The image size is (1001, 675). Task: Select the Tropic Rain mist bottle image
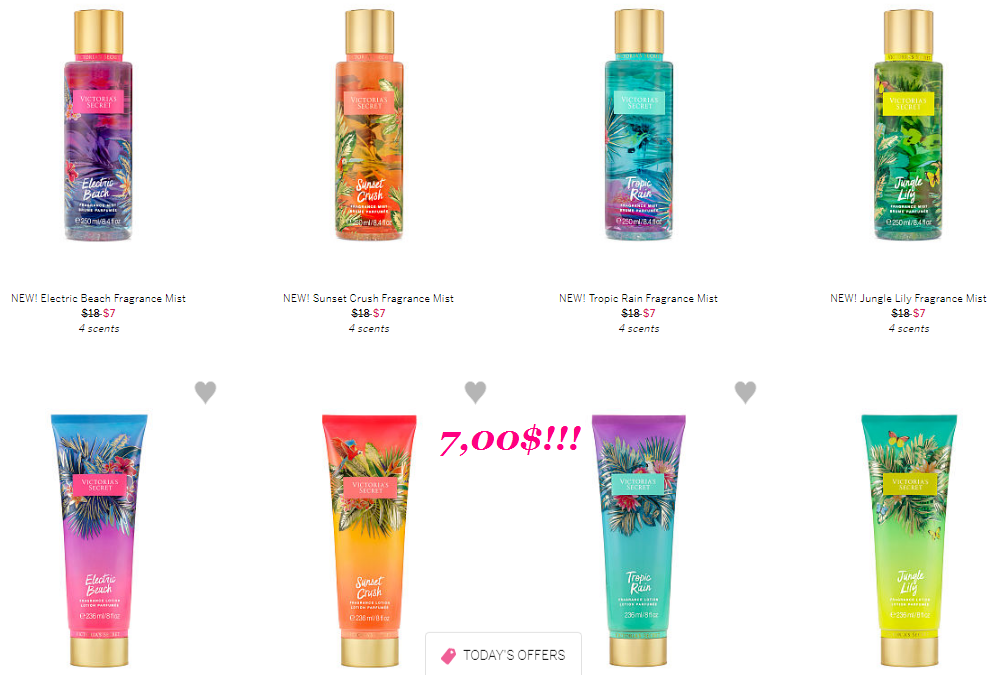639,125
